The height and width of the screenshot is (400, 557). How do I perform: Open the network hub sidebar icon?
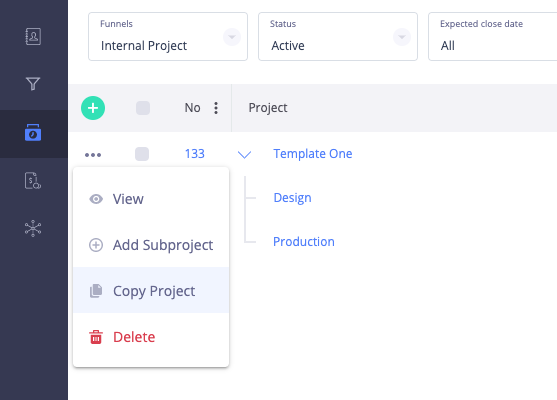(33, 228)
